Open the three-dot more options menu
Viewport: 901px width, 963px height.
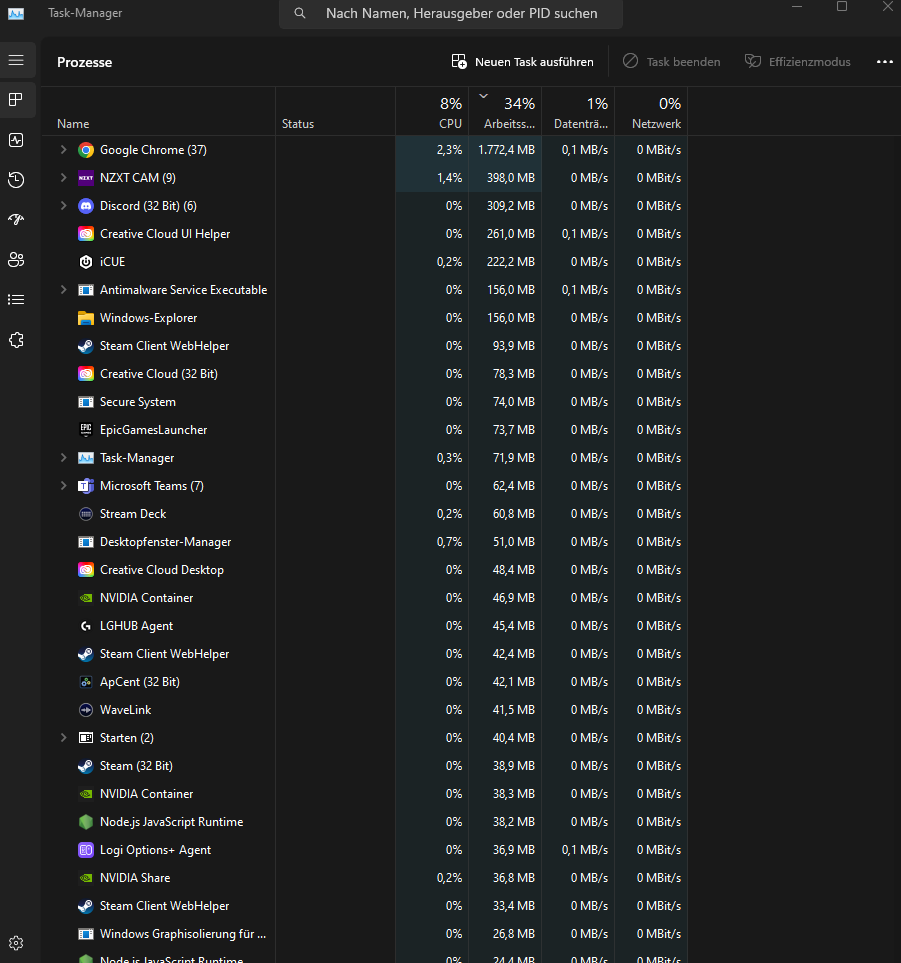(x=884, y=62)
